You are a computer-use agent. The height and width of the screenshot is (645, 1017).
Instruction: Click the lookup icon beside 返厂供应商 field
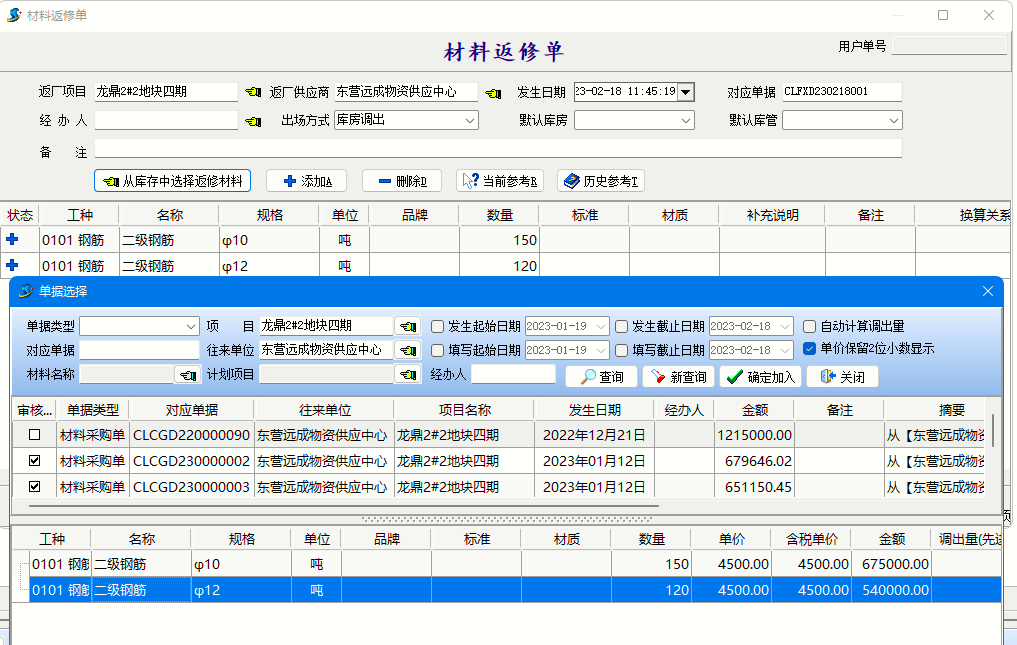493,92
